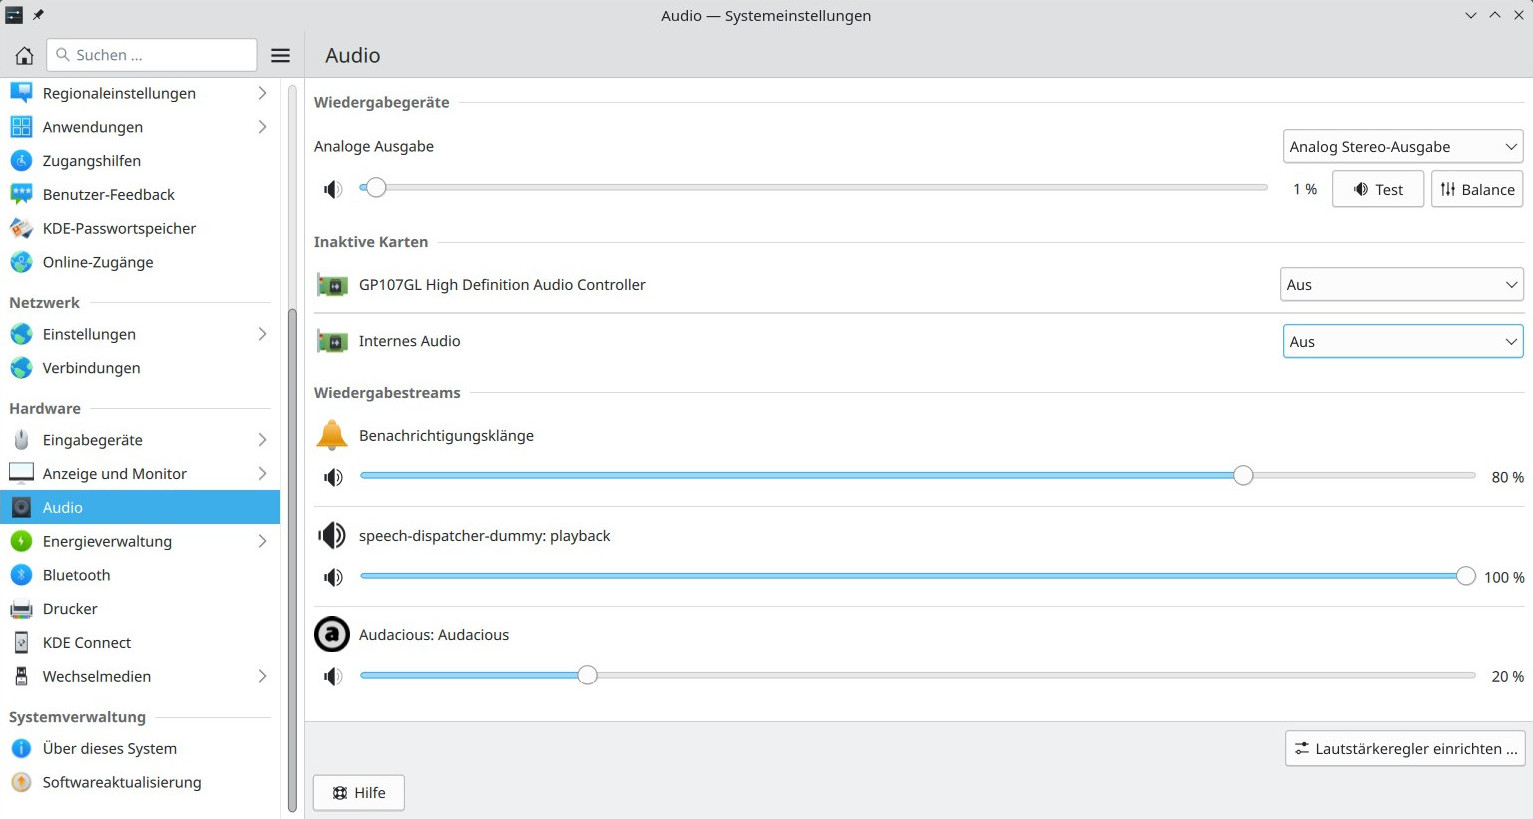Click the pin icon in the title bar
Image resolution: width=1533 pixels, height=819 pixels.
38,15
